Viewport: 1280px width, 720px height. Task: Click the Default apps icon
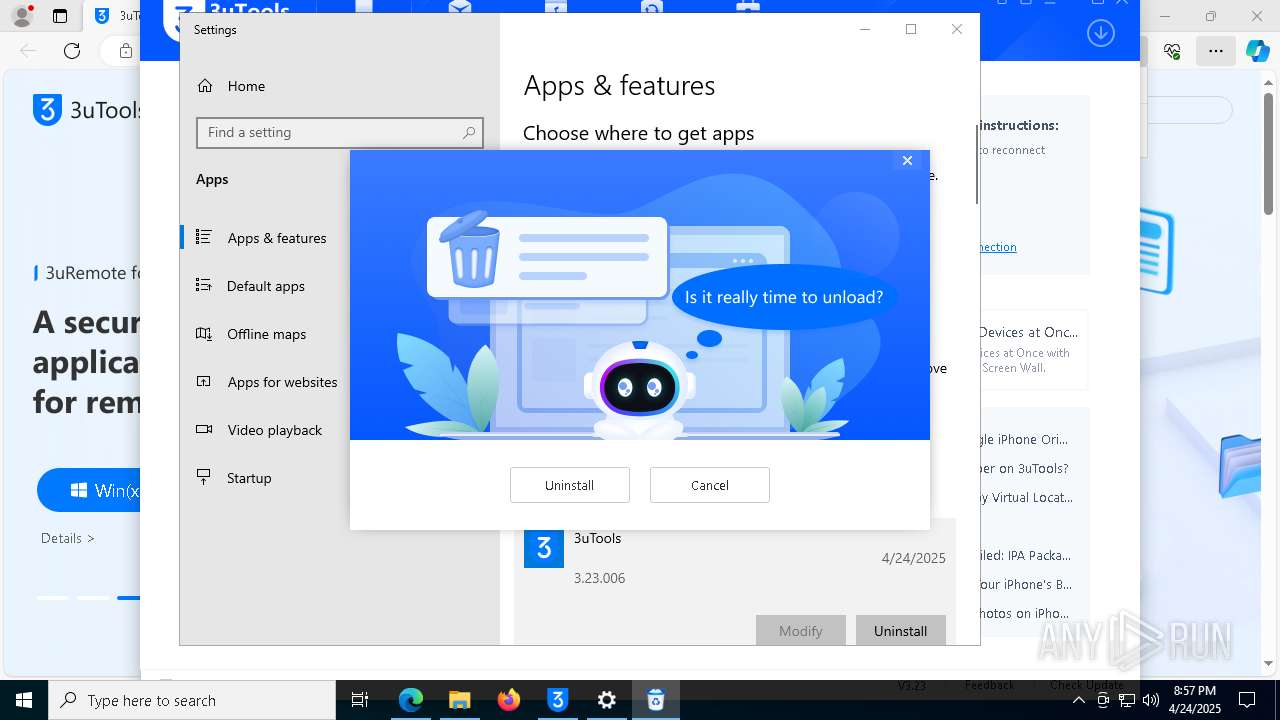click(x=204, y=285)
